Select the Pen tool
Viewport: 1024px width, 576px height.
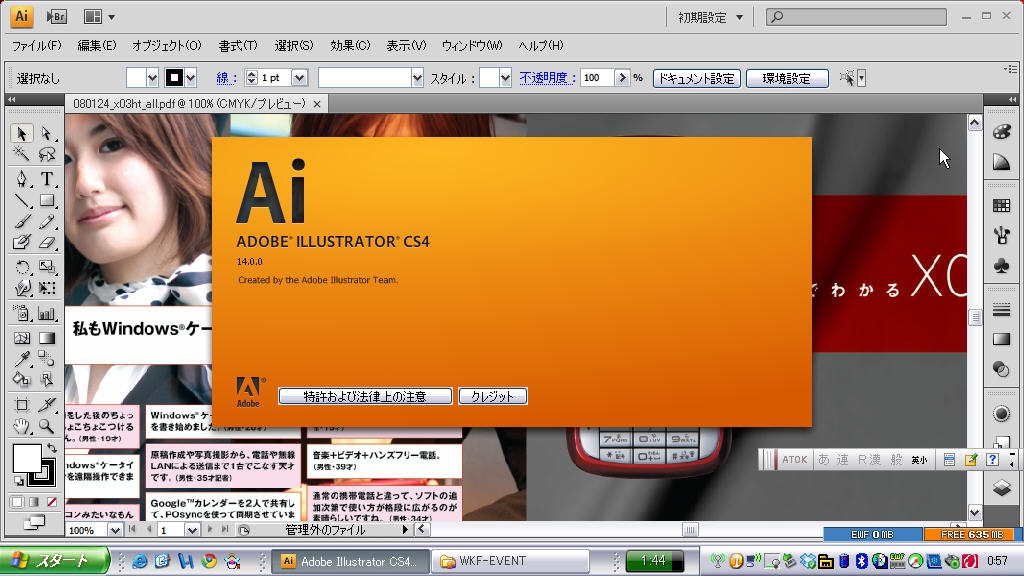(22, 178)
